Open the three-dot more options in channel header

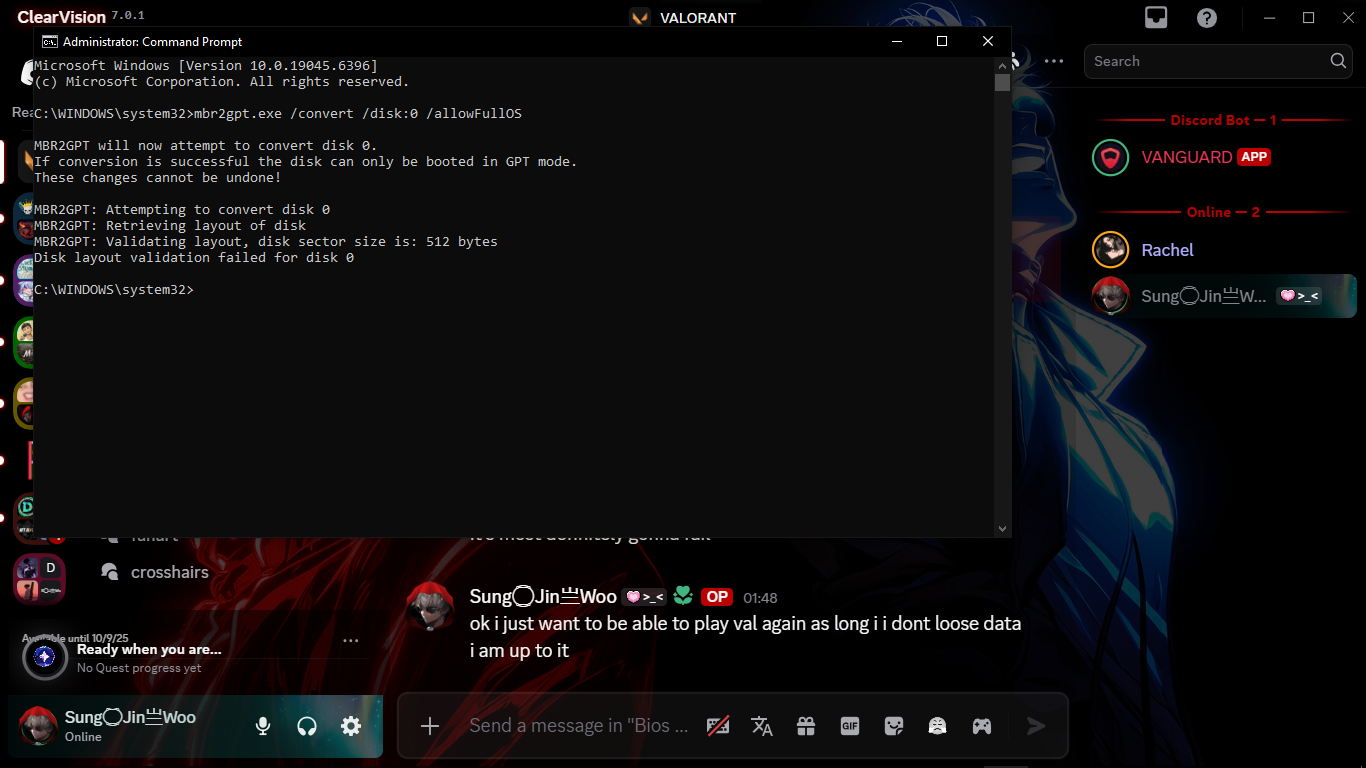(1054, 61)
